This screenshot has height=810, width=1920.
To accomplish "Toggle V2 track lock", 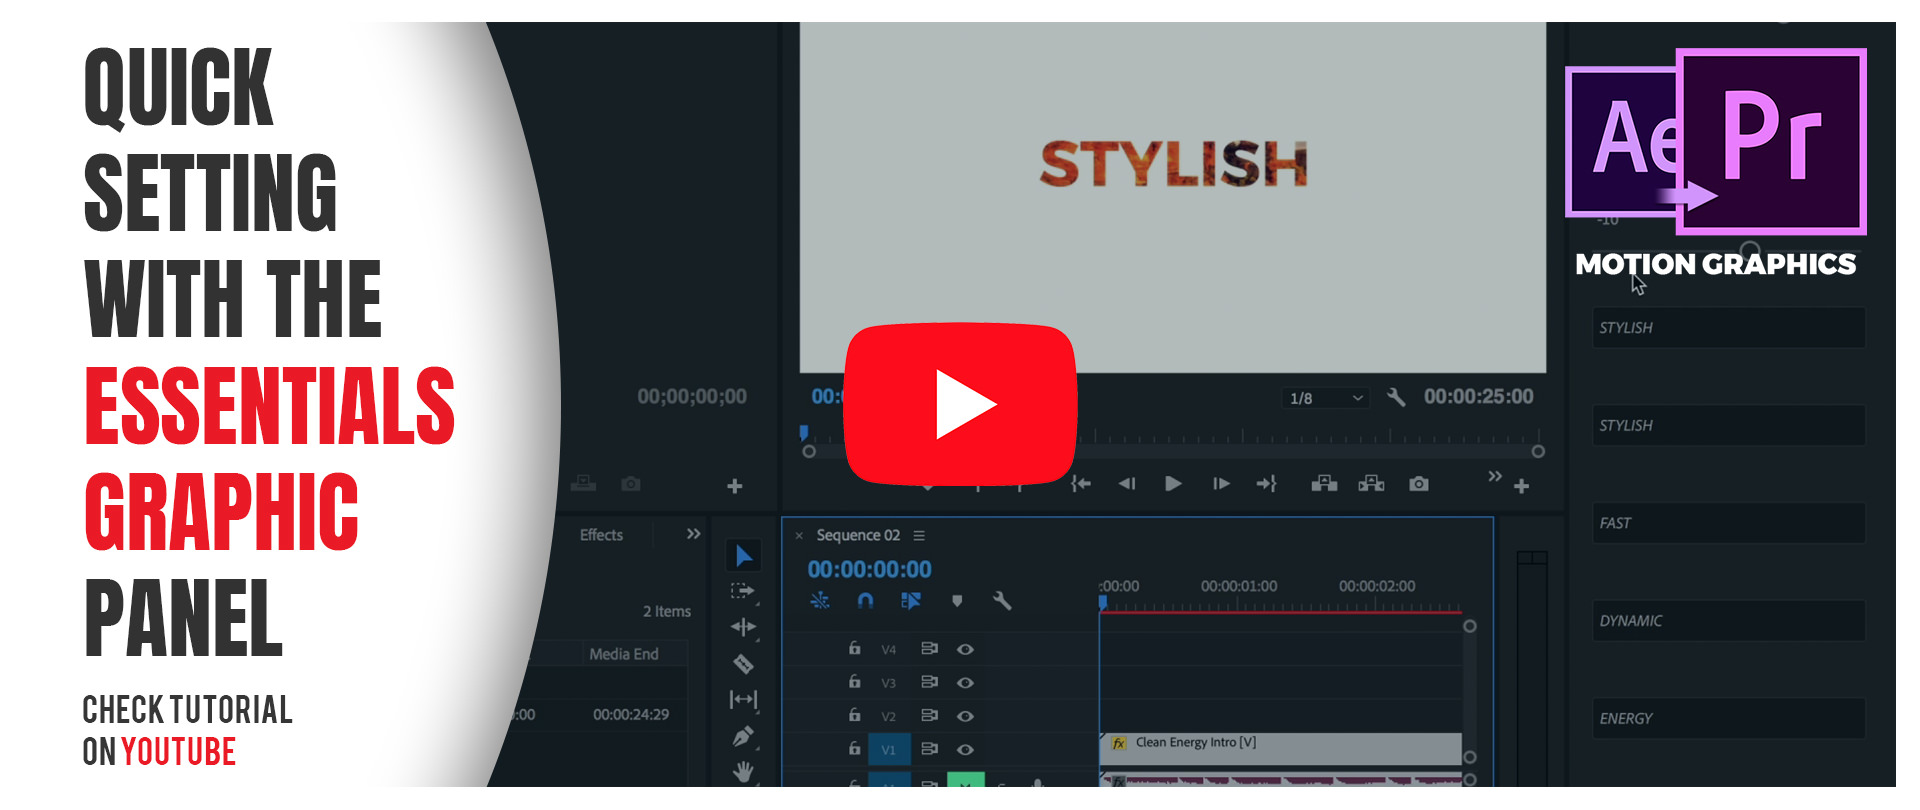I will click(x=854, y=714).
